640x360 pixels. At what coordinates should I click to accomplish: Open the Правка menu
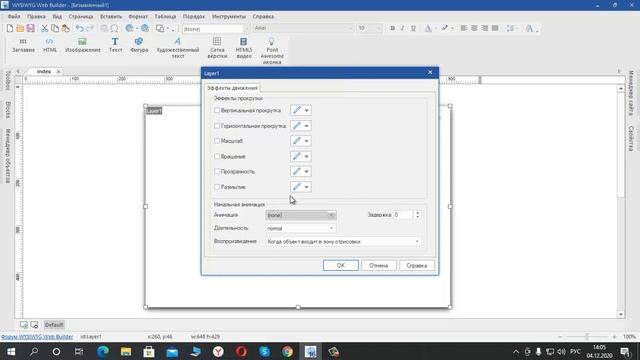(x=36, y=17)
